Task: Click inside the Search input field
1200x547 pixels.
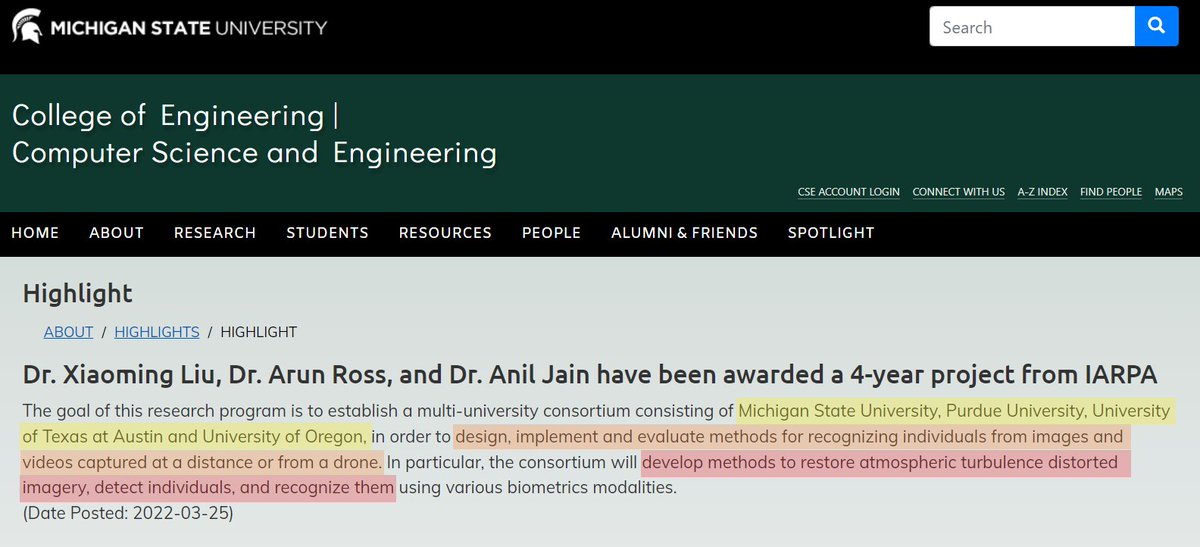Action: click(1030, 27)
